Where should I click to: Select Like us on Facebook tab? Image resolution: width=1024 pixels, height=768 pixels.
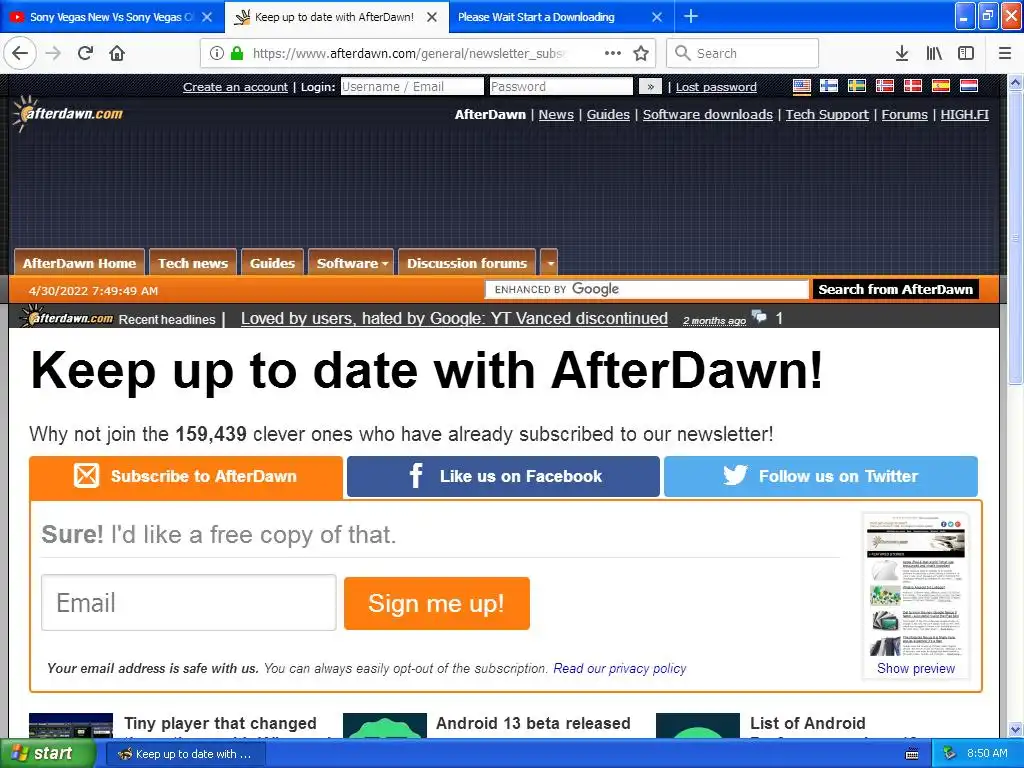coord(503,476)
